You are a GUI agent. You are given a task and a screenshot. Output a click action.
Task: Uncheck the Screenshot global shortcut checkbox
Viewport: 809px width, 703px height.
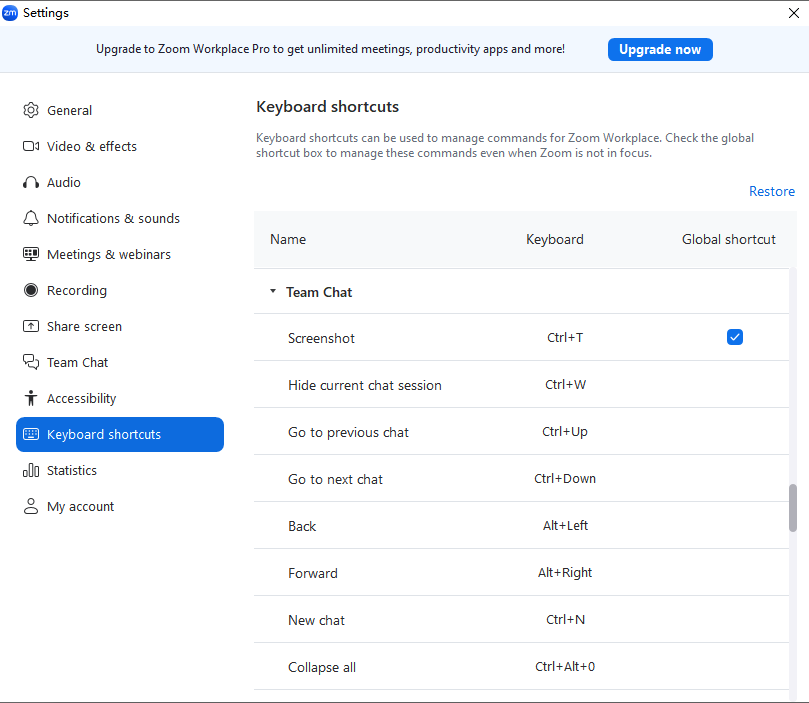click(735, 337)
